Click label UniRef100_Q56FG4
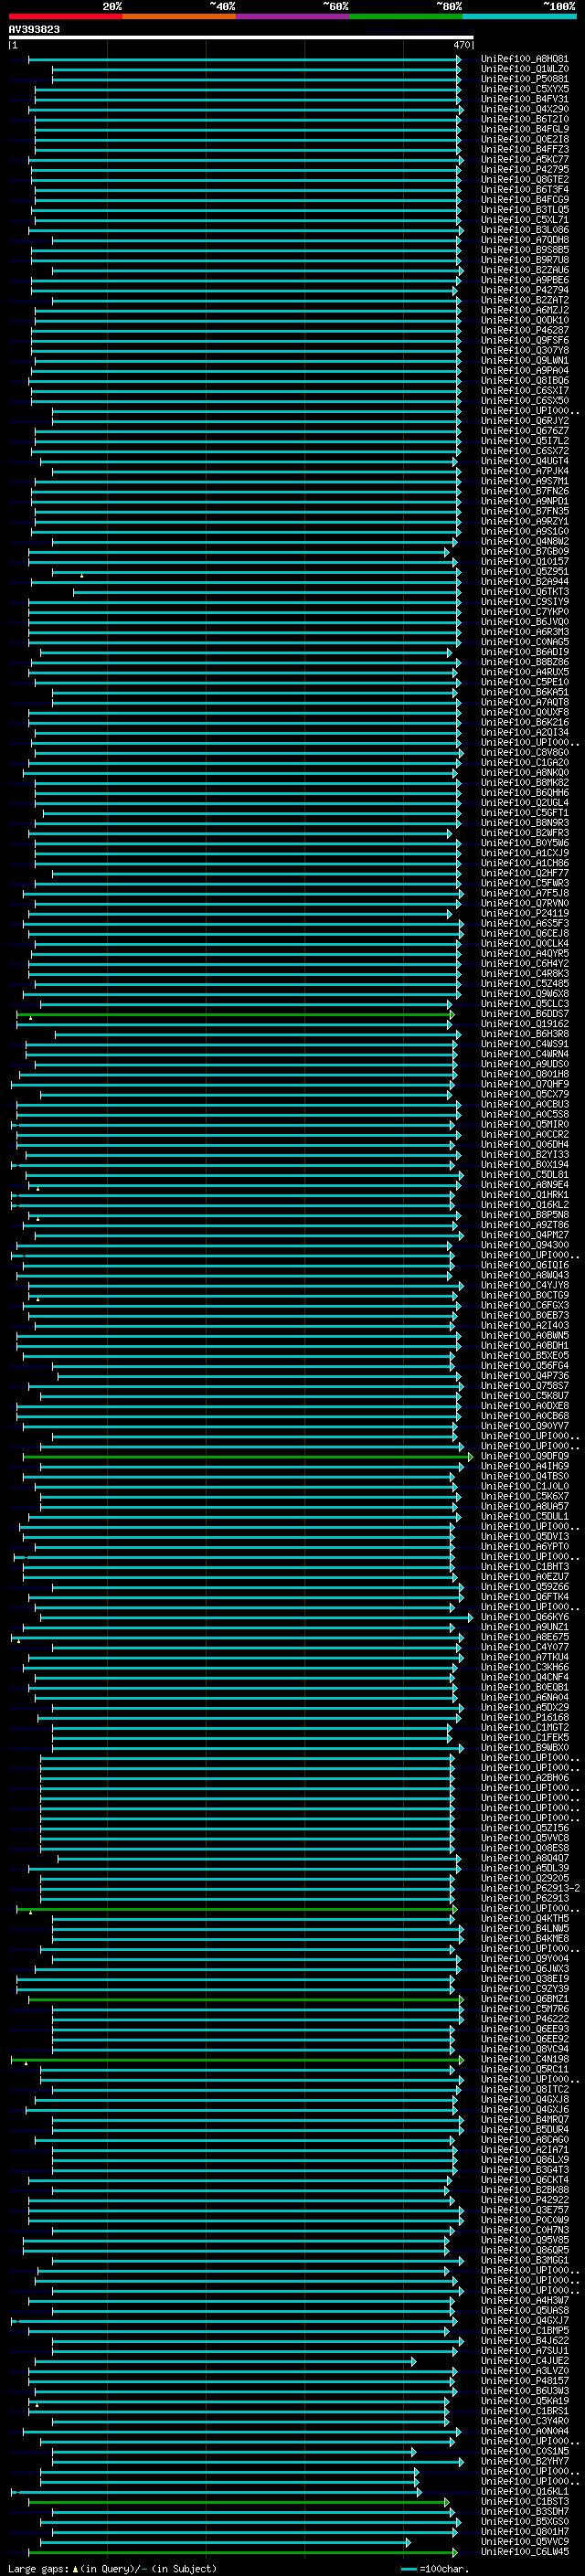 (x=524, y=1366)
